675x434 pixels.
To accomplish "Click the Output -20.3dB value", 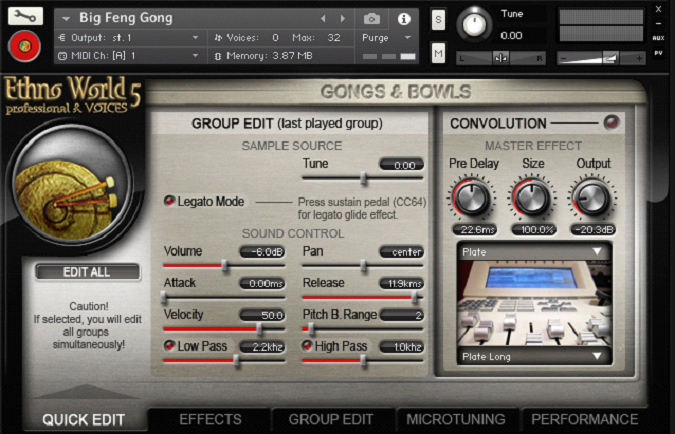I will click(593, 229).
